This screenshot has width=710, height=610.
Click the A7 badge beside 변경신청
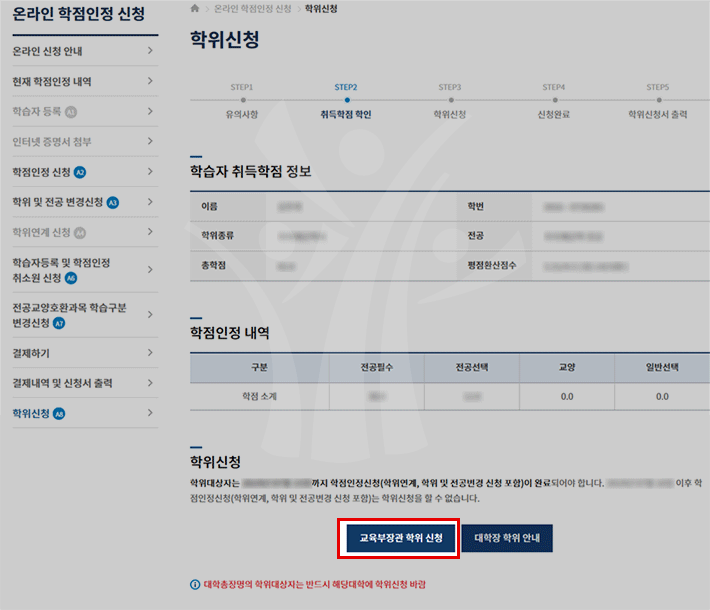tap(59, 324)
